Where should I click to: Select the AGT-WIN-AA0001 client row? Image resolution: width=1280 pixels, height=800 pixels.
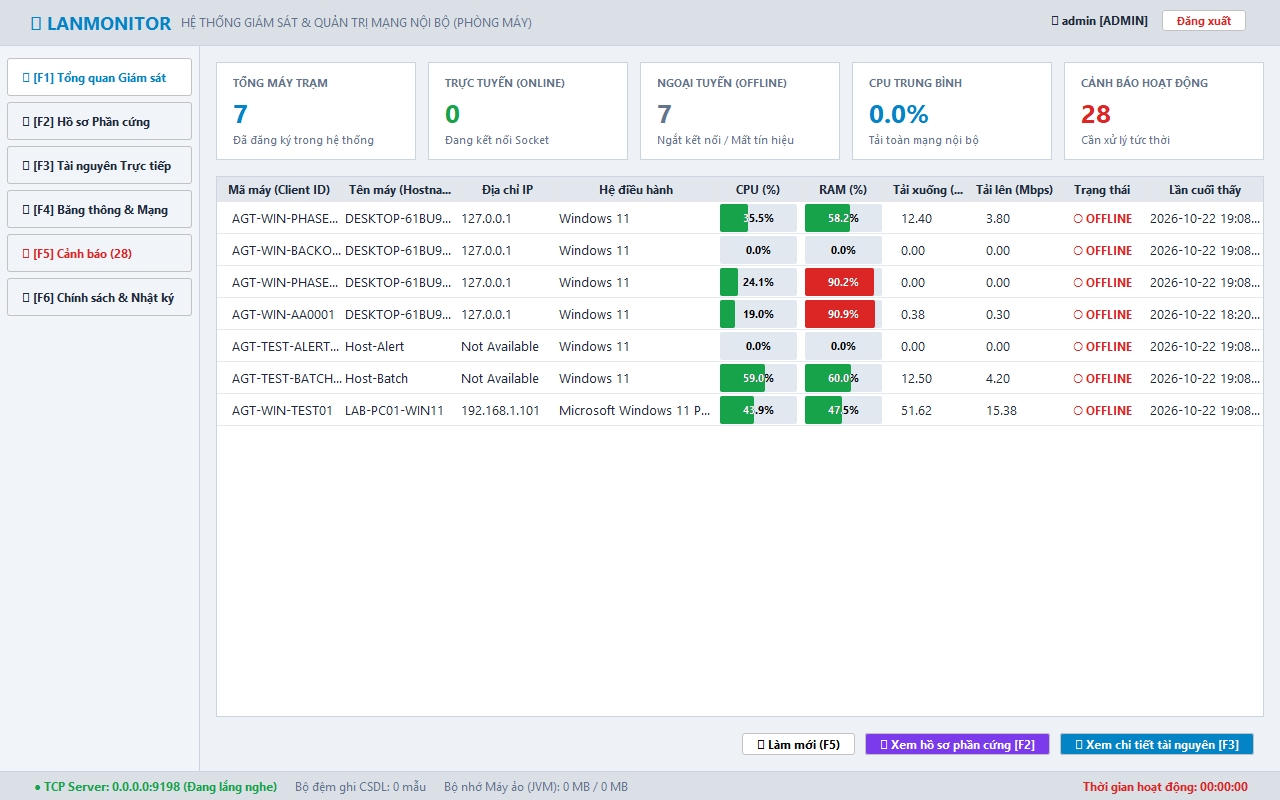tap(740, 314)
